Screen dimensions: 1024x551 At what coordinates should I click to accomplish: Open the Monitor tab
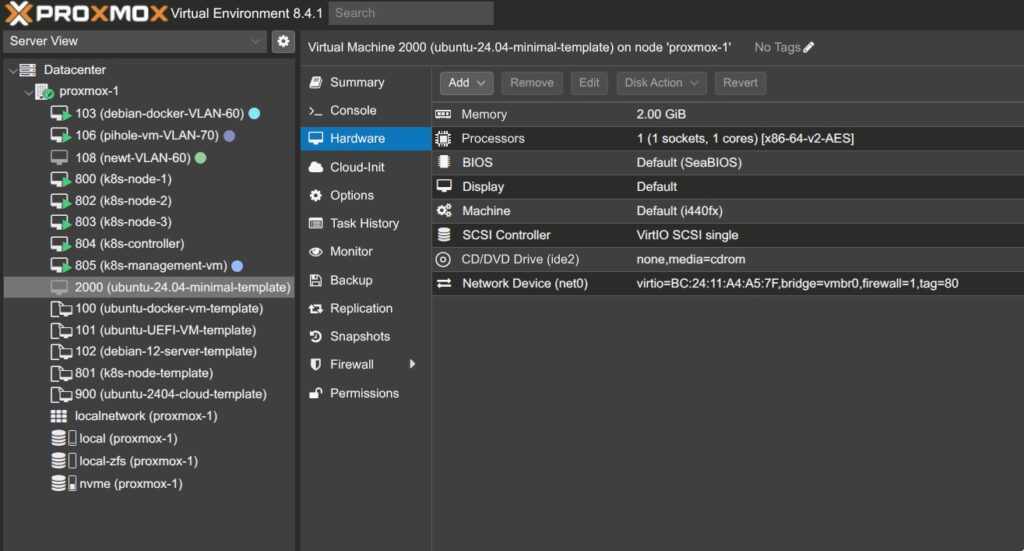tap(366, 251)
